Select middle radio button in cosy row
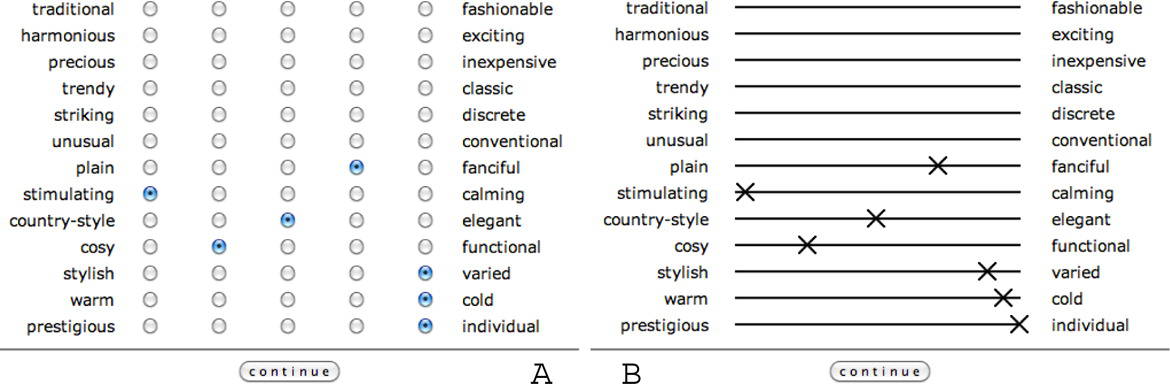 pyautogui.click(x=287, y=247)
